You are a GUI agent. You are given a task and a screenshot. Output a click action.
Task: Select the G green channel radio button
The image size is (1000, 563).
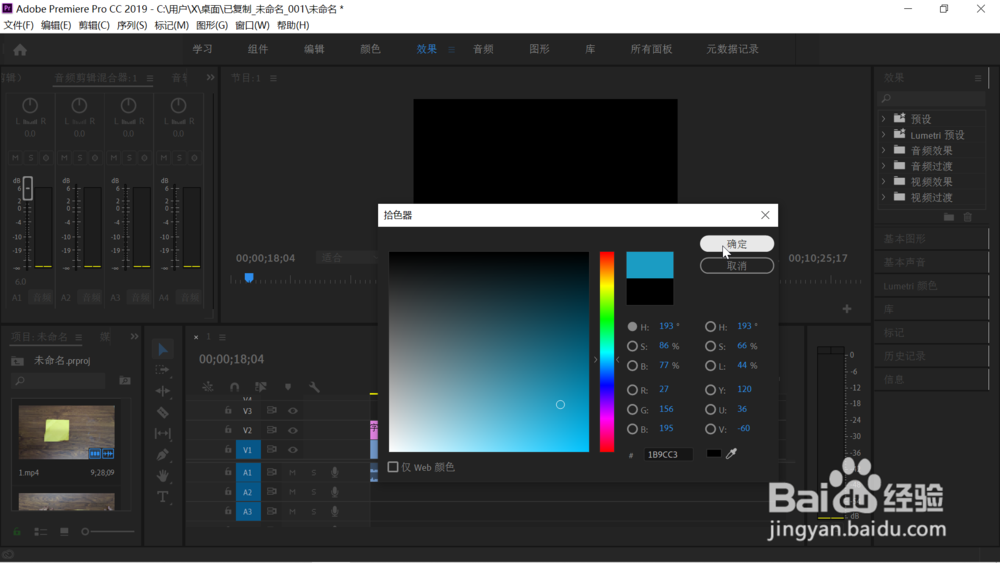click(x=632, y=409)
